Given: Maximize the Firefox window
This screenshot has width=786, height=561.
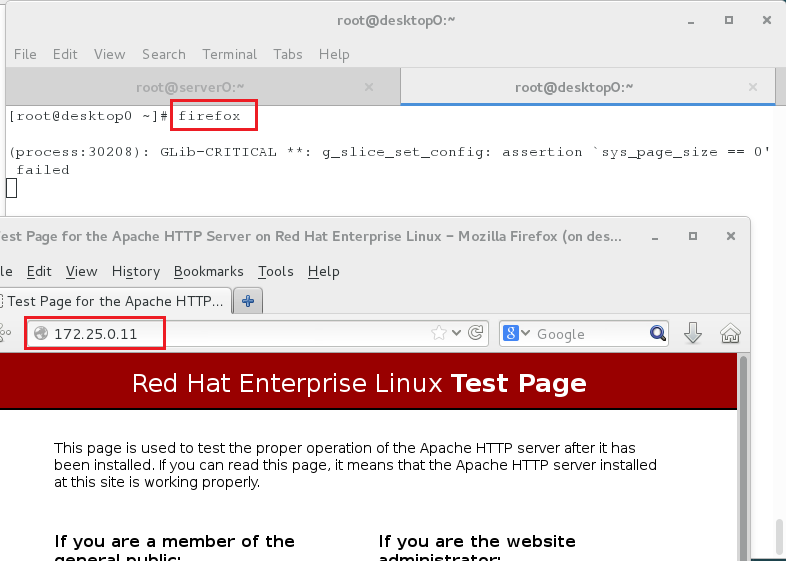Looking at the screenshot, I should pyautogui.click(x=693, y=236).
